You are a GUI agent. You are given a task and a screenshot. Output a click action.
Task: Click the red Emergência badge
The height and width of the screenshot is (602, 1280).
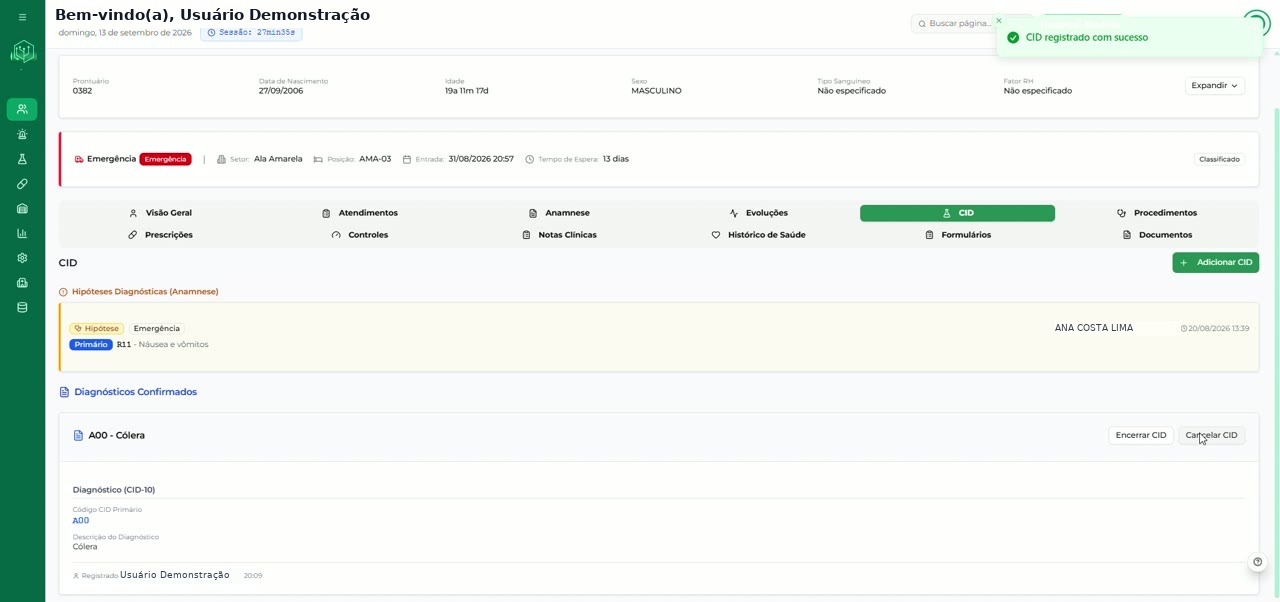(165, 159)
